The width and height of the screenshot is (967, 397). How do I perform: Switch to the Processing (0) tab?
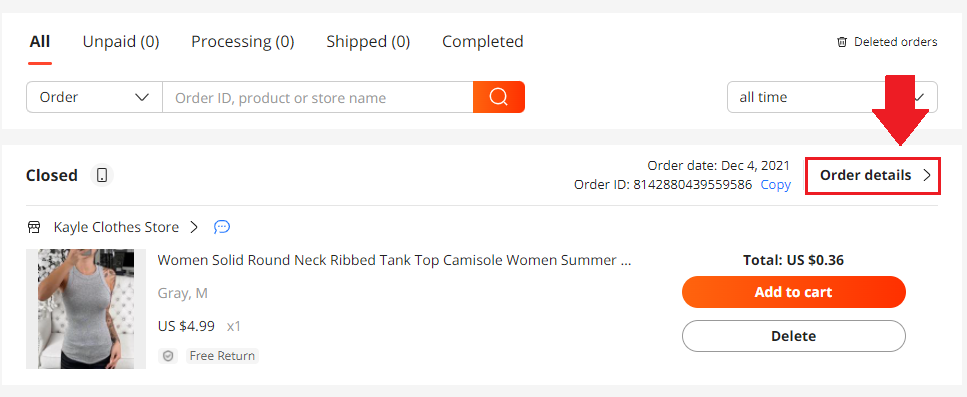pos(242,42)
